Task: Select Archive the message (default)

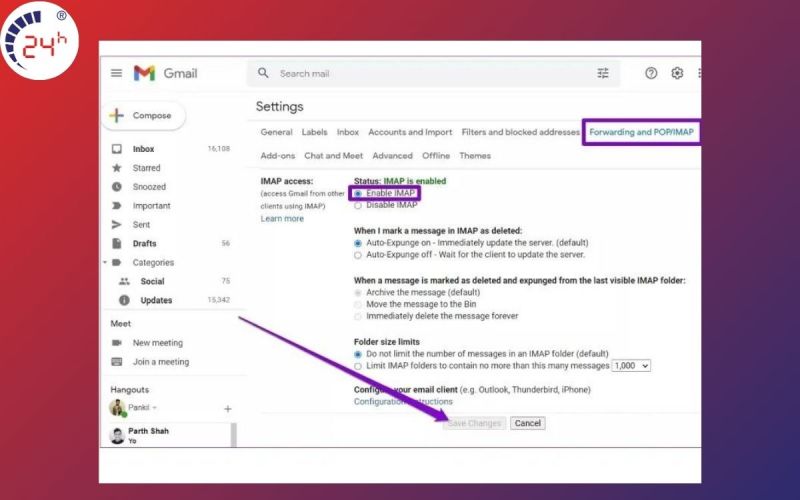Action: (358, 292)
